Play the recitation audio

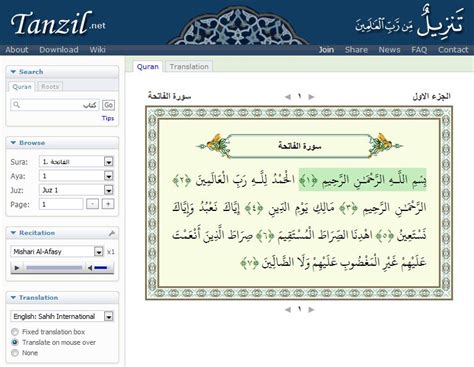[x=17, y=267]
